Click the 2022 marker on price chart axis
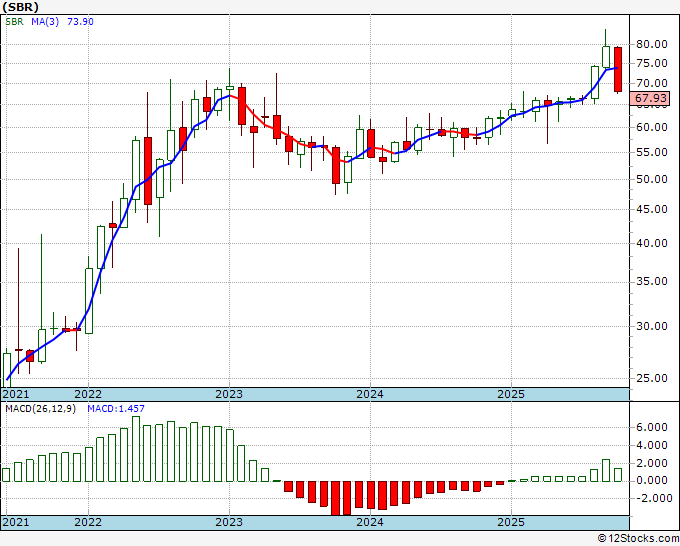680x546 pixels. pos(88,394)
